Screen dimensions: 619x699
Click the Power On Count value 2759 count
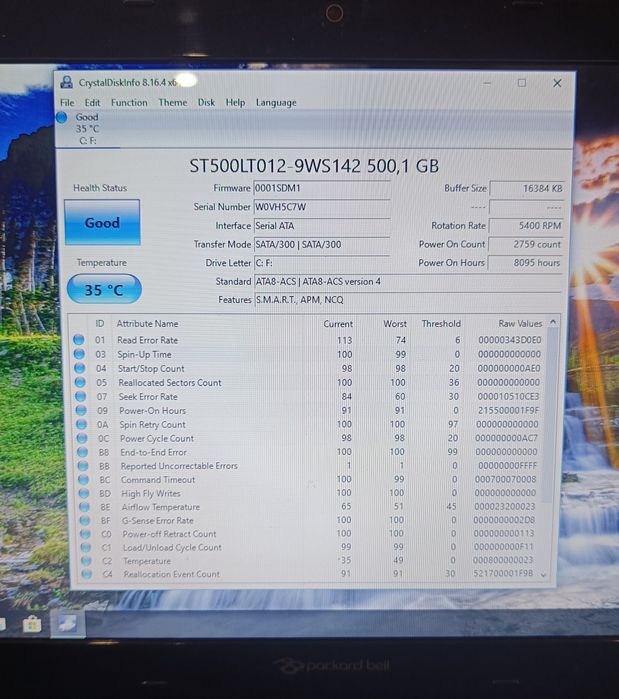pyautogui.click(x=525, y=244)
